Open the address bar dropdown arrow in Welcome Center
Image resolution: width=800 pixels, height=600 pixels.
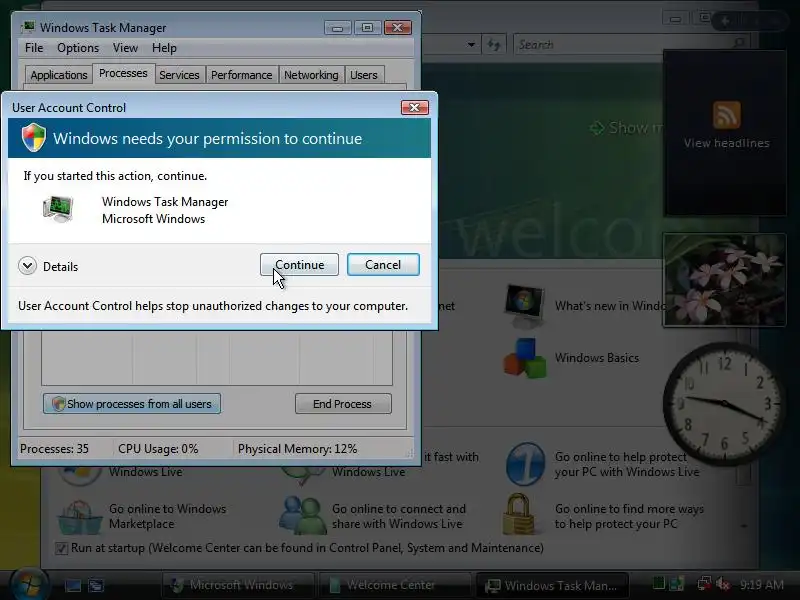click(x=471, y=45)
